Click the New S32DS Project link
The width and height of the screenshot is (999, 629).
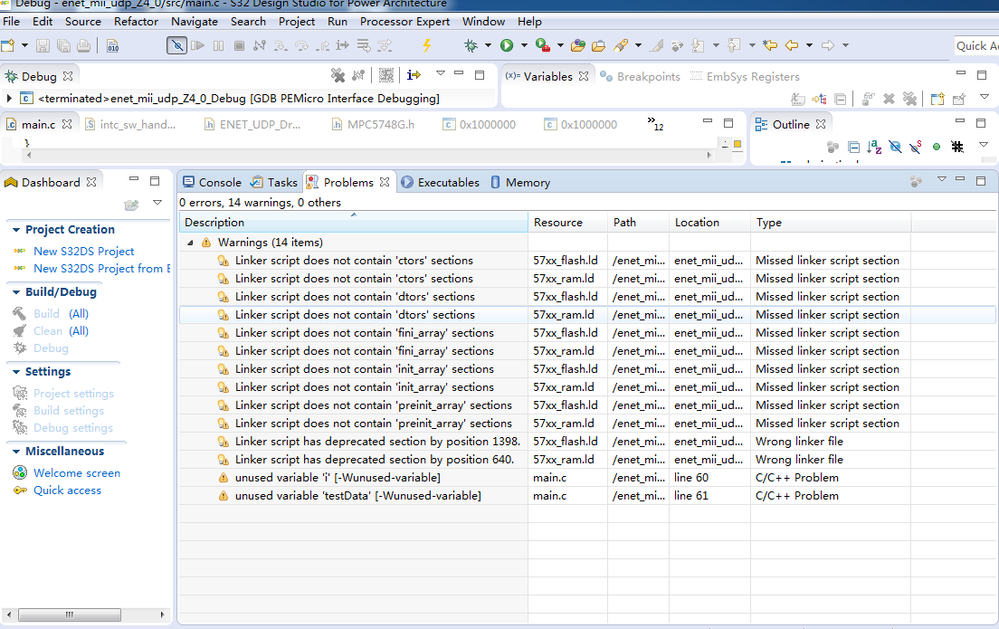pyautogui.click(x=83, y=251)
